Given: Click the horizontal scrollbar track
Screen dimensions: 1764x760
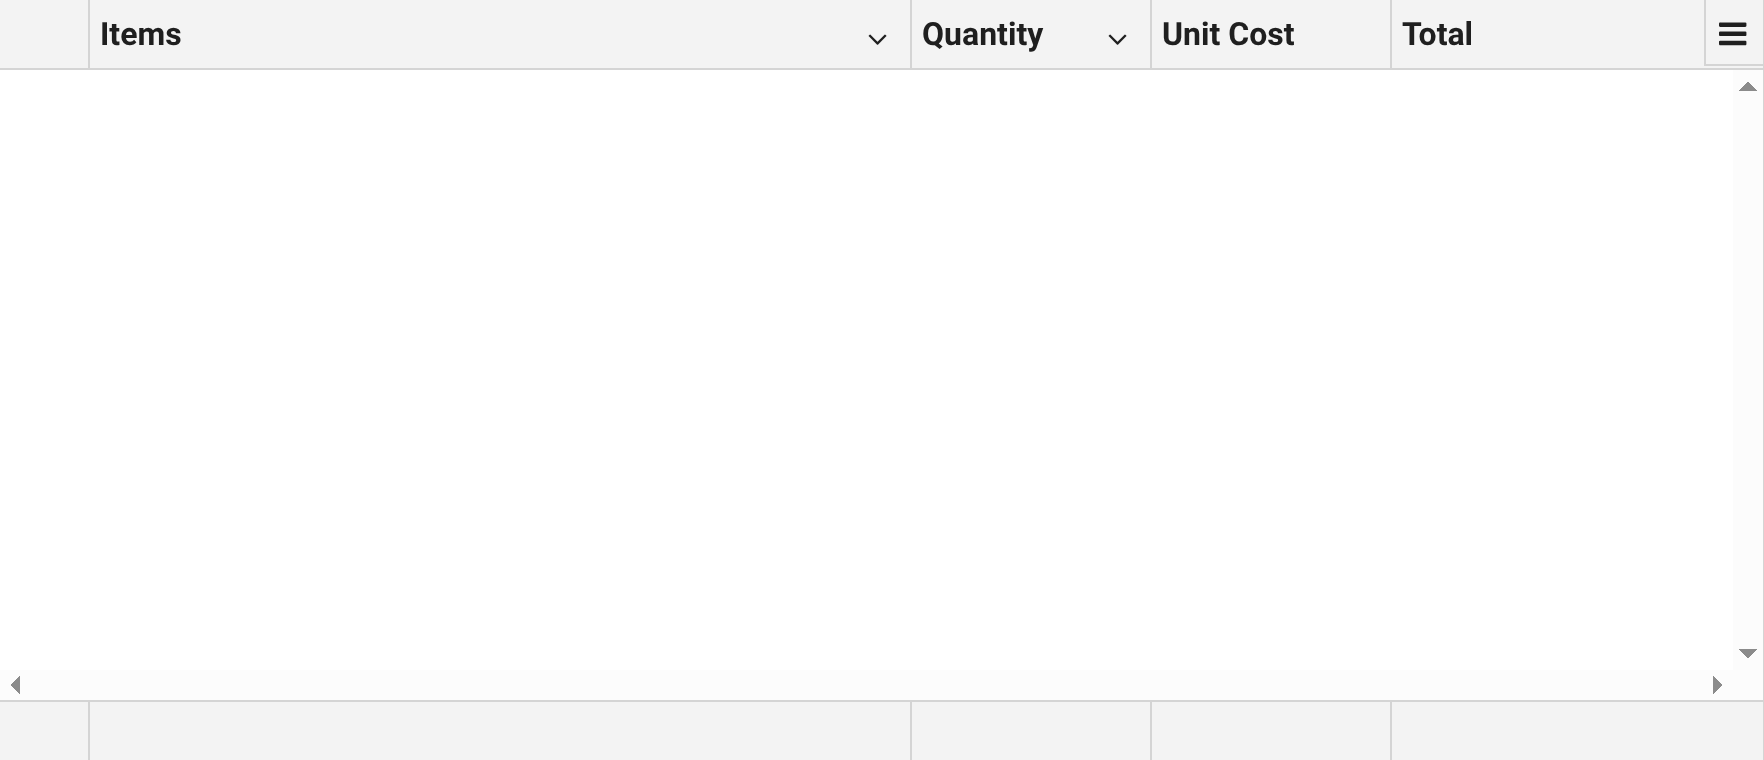Looking at the screenshot, I should [x=860, y=685].
